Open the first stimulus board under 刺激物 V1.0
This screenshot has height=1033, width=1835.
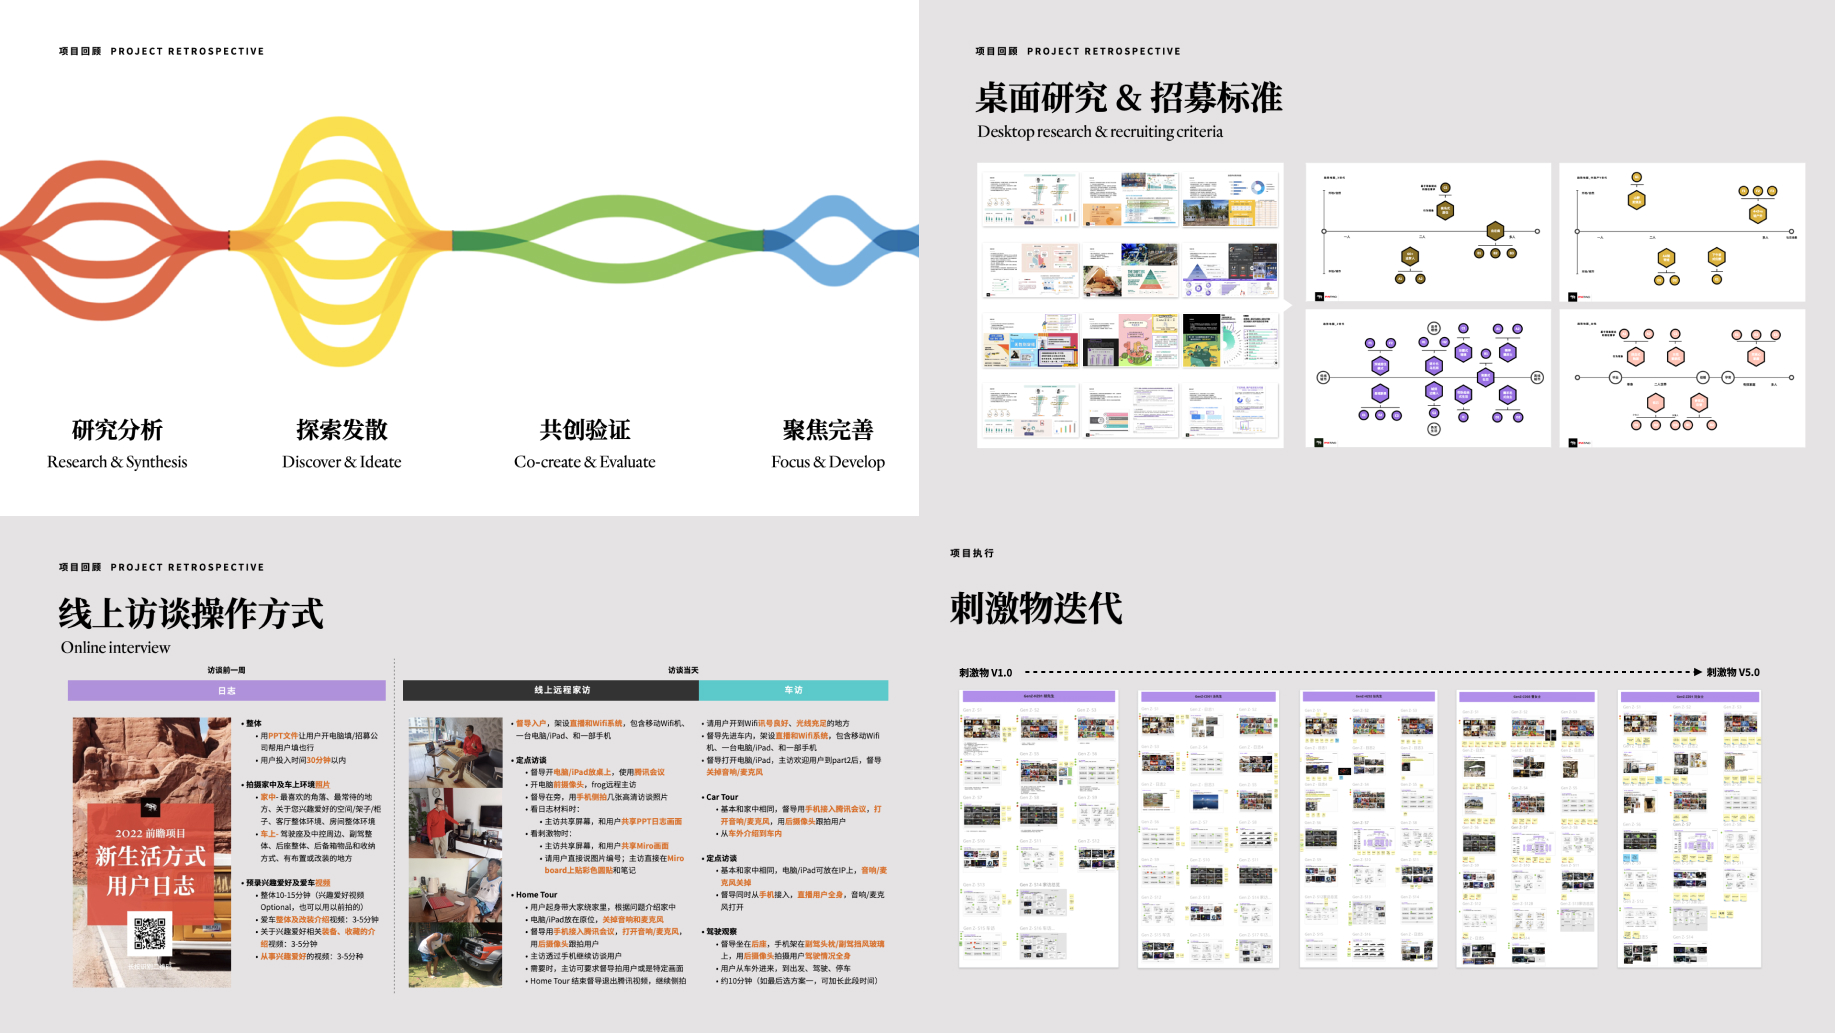pos(1038,828)
